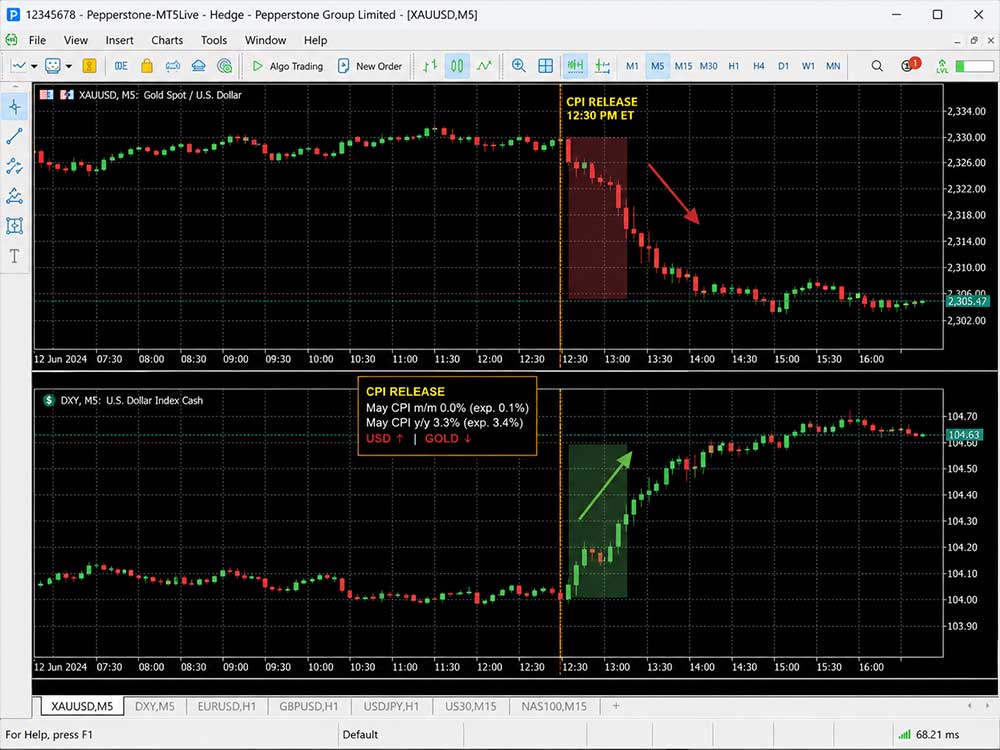Open the IDE MetaEditor icon

pos(121,66)
